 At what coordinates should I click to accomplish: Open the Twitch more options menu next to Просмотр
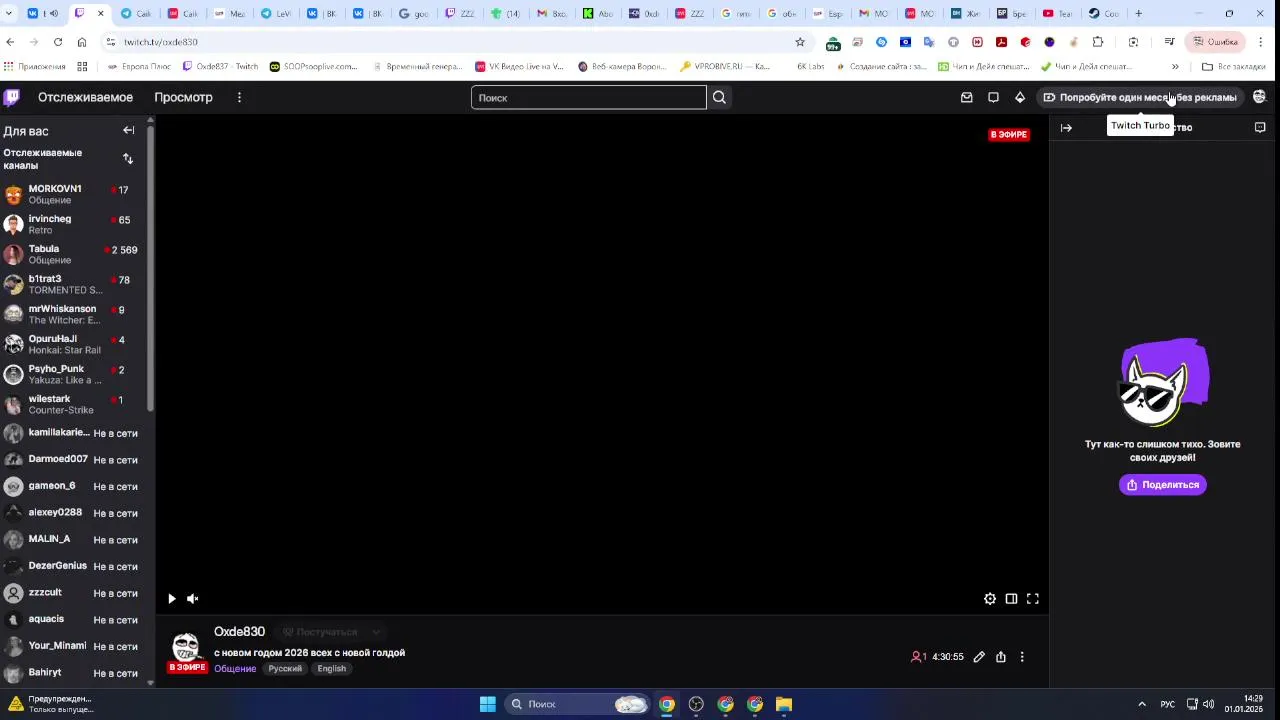(x=239, y=97)
